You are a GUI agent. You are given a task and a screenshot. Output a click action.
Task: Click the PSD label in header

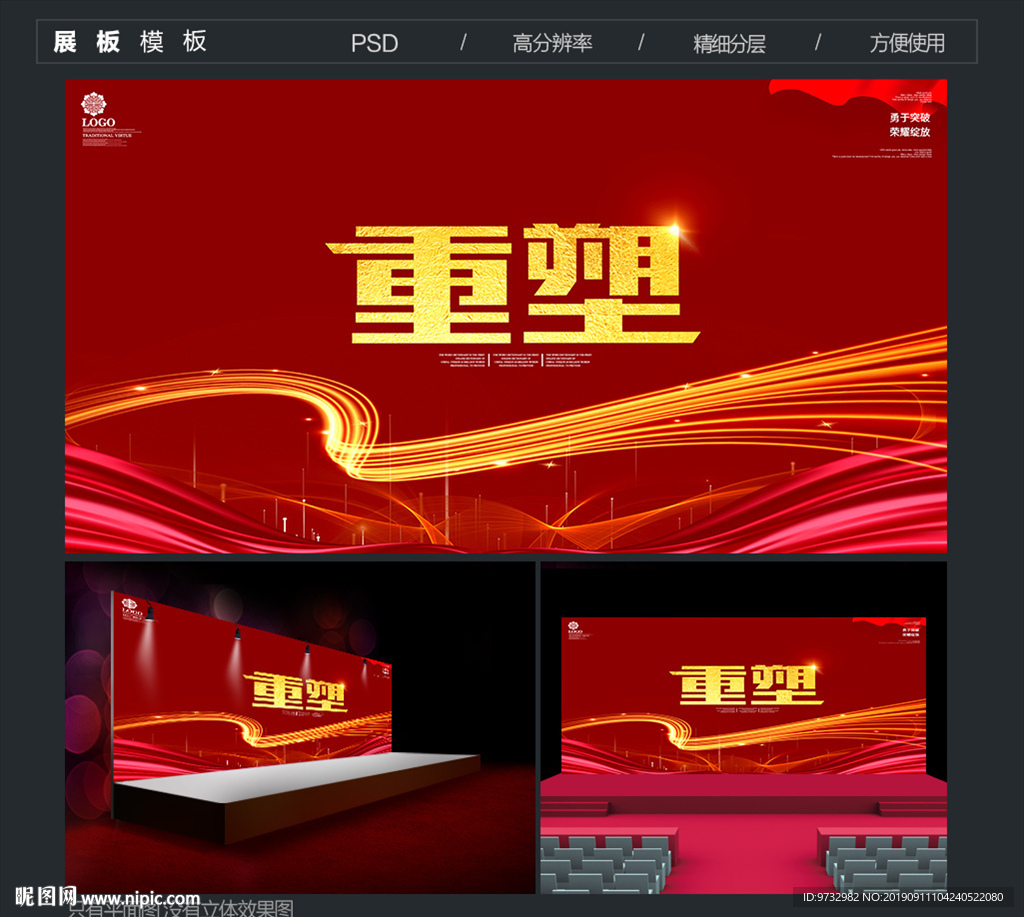pos(374,43)
